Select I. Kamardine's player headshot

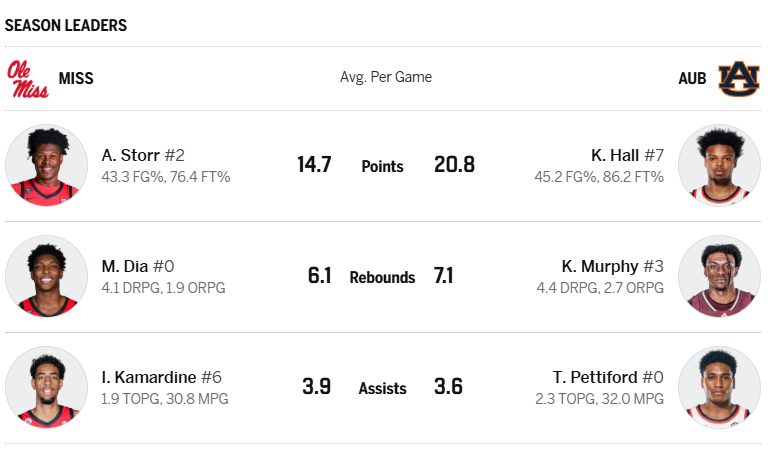point(46,388)
